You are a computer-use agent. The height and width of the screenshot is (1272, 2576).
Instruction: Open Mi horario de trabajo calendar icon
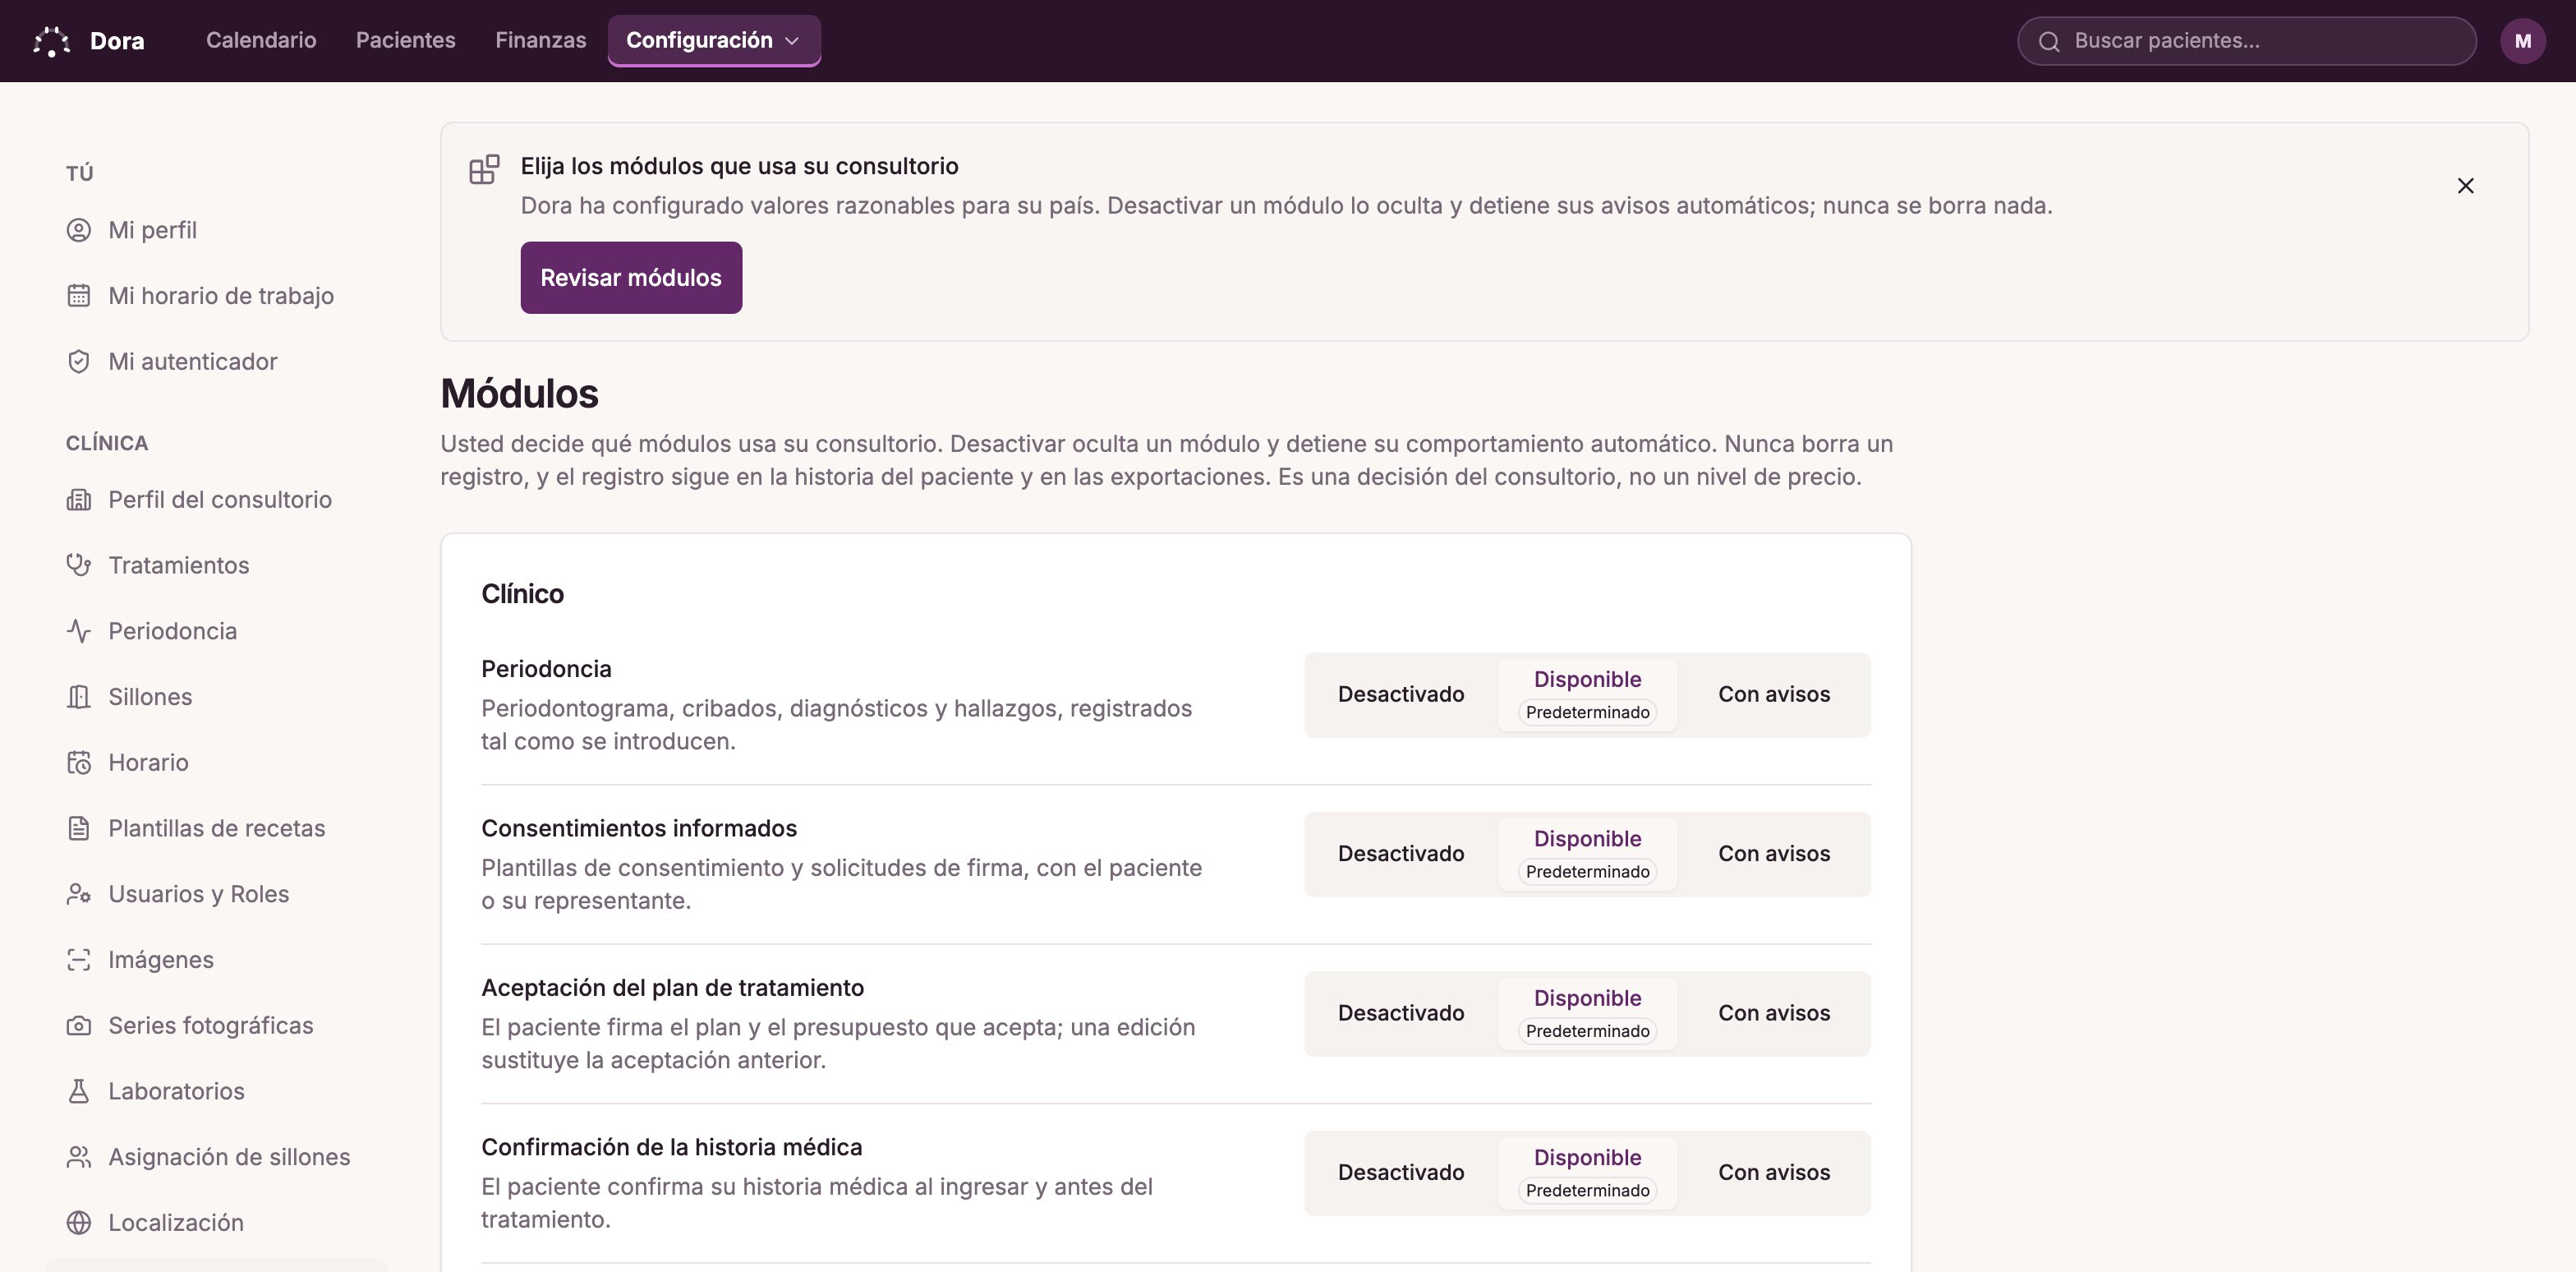coord(79,296)
